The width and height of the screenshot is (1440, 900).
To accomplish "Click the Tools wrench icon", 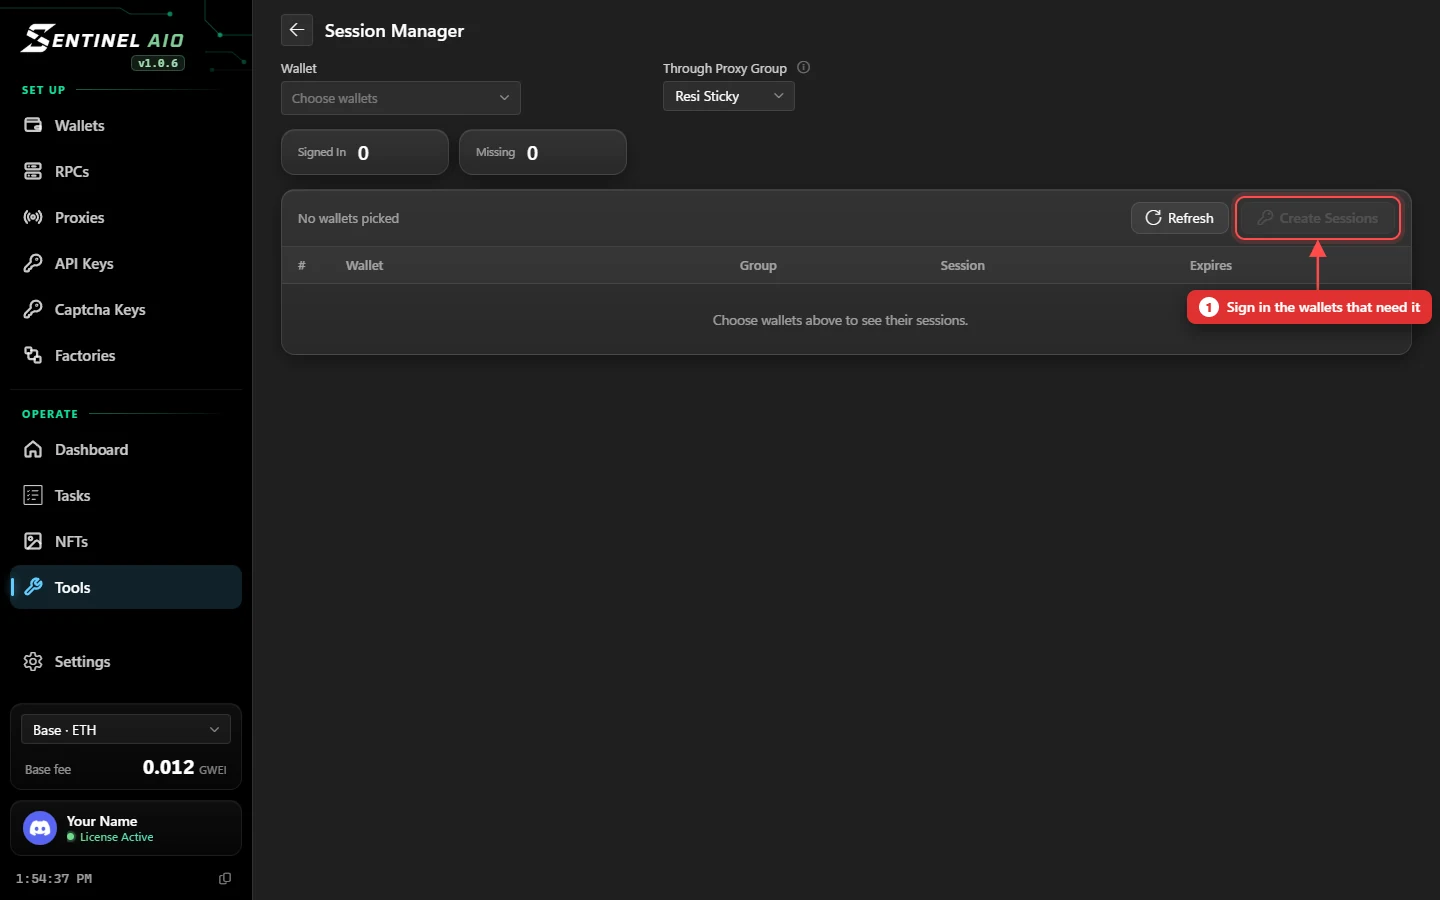I will coord(33,587).
